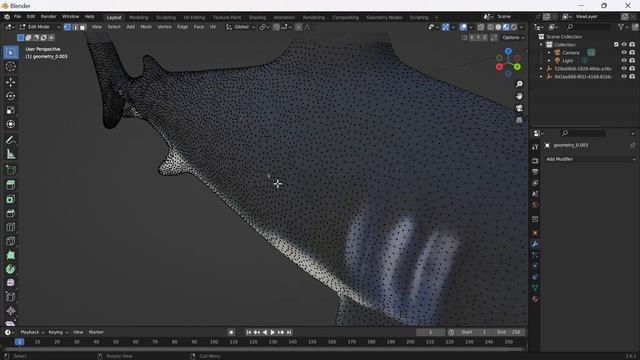640x360 pixels.
Task: Click the End frame field
Action: (x=509, y=332)
